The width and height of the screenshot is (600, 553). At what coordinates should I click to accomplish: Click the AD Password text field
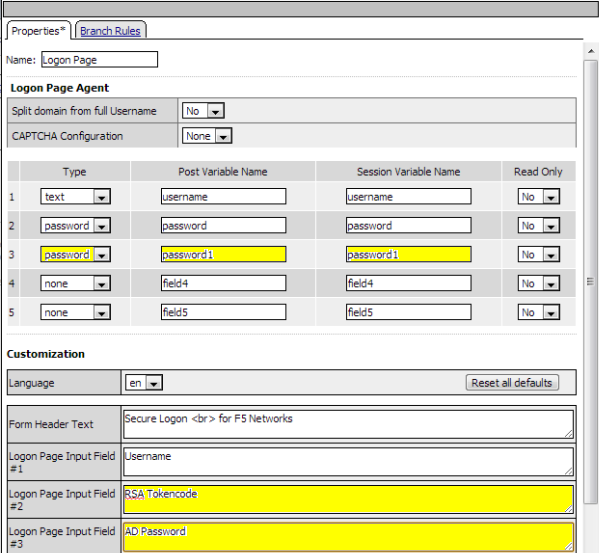[x=348, y=536]
